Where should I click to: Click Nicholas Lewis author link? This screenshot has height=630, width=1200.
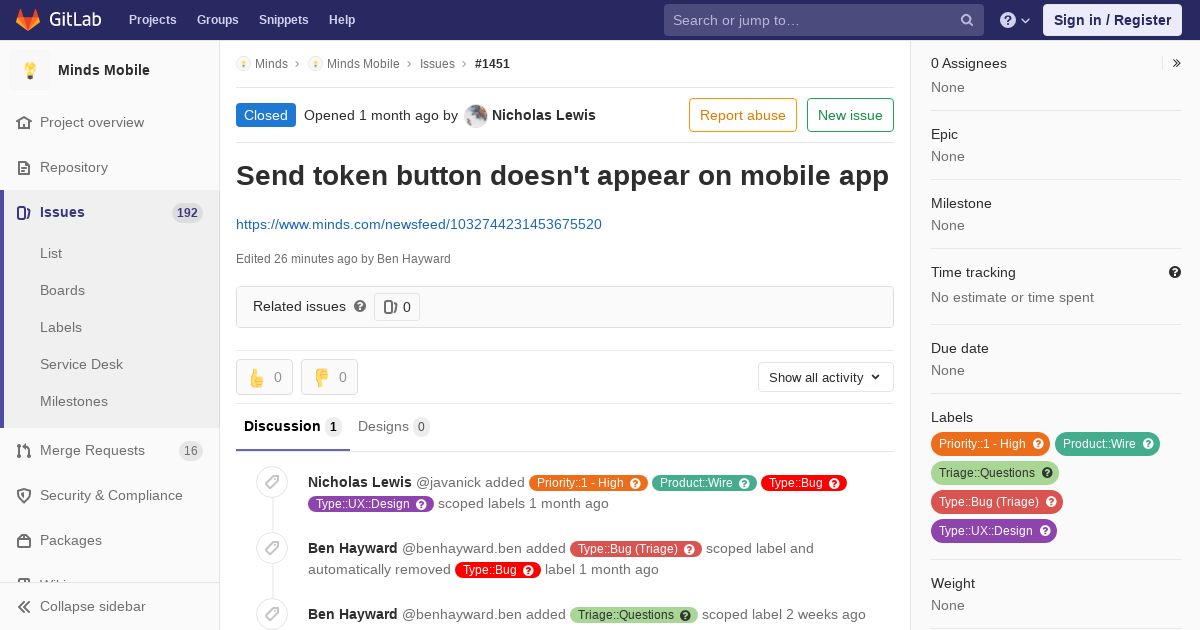544,115
